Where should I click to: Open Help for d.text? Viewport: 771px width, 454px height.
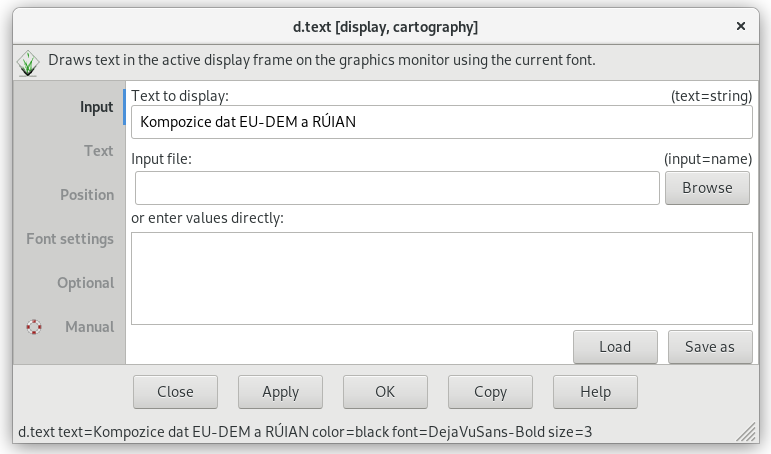pyautogui.click(x=595, y=392)
